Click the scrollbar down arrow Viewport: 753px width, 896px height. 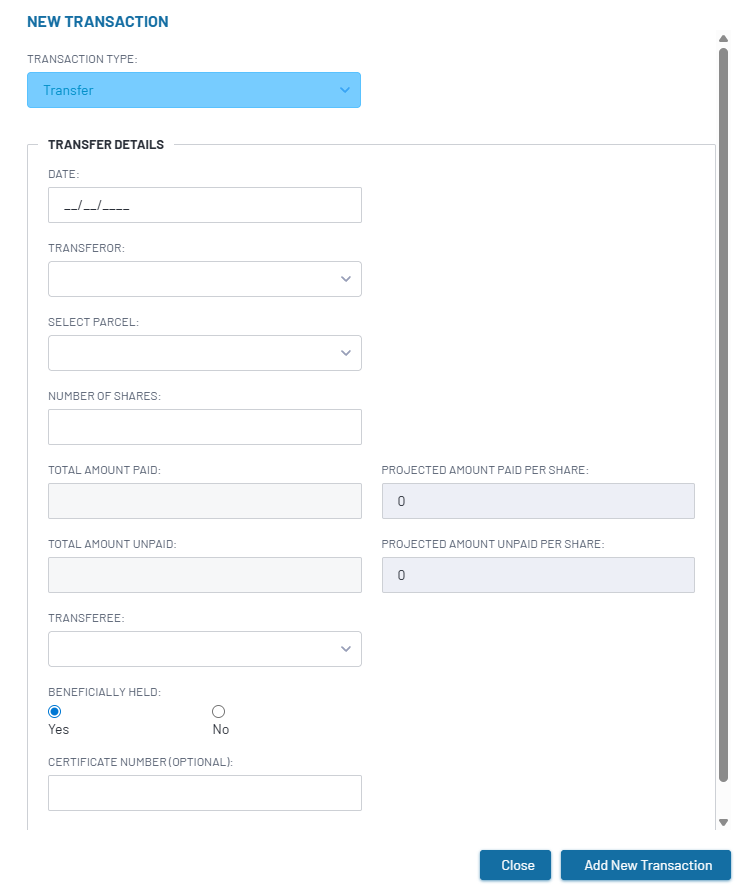tap(723, 822)
